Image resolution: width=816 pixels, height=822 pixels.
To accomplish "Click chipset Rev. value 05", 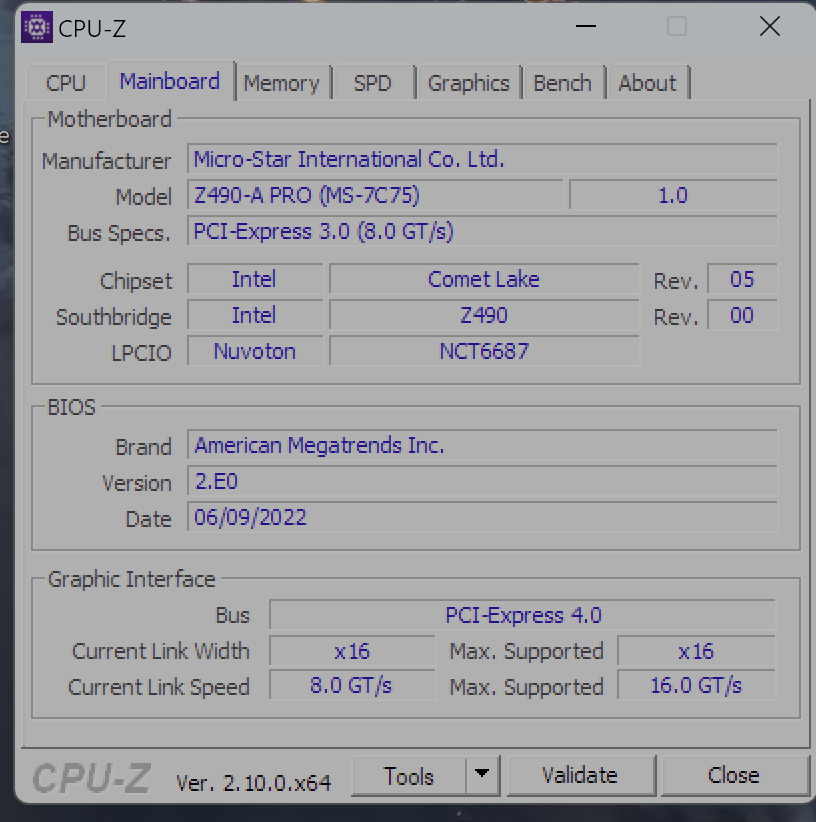I will point(742,279).
